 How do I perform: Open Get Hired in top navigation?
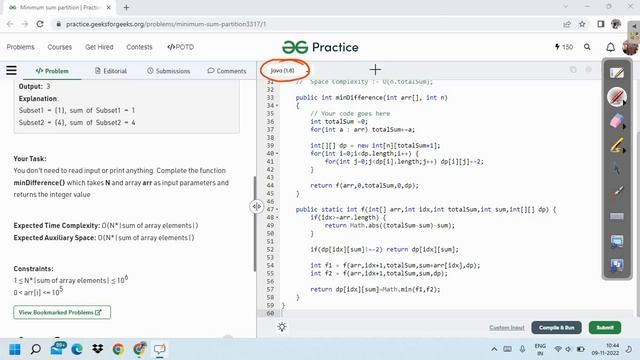point(99,47)
